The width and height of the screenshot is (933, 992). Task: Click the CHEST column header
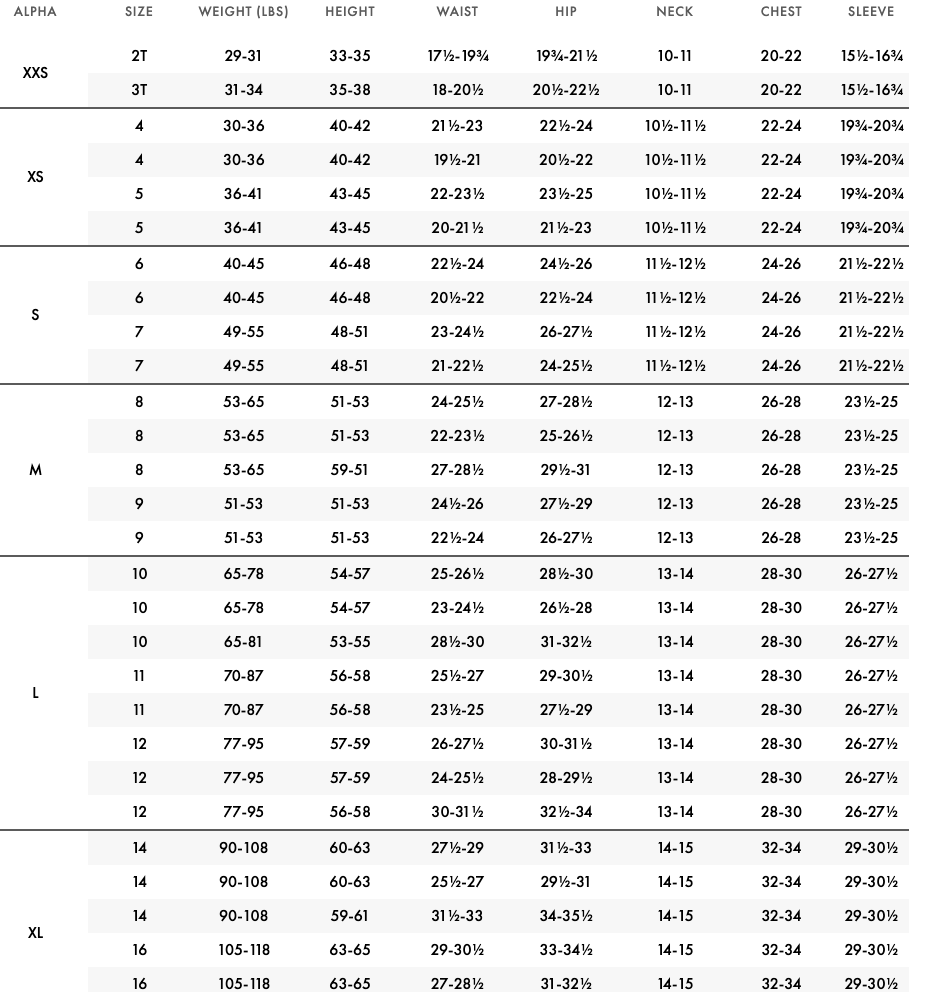click(x=781, y=11)
